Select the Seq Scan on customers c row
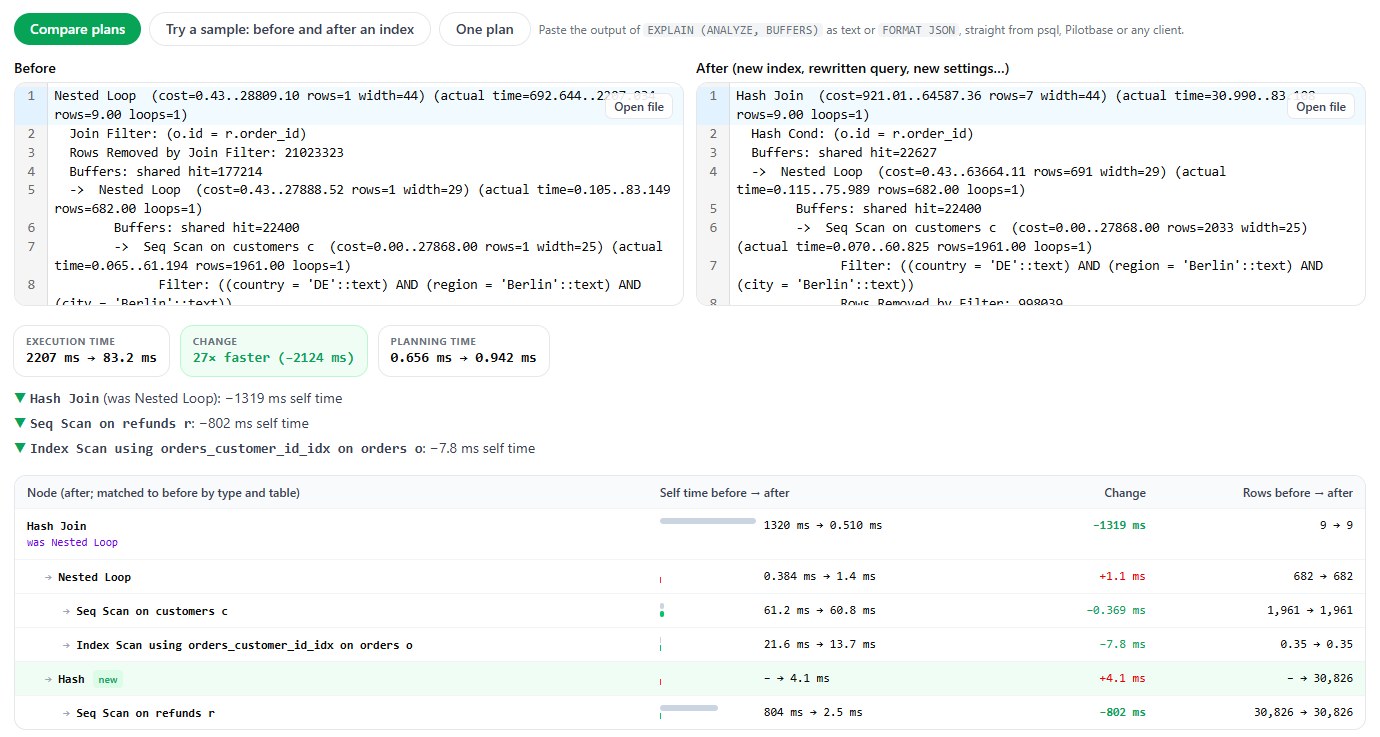This screenshot has height=737, width=1380. (x=690, y=611)
